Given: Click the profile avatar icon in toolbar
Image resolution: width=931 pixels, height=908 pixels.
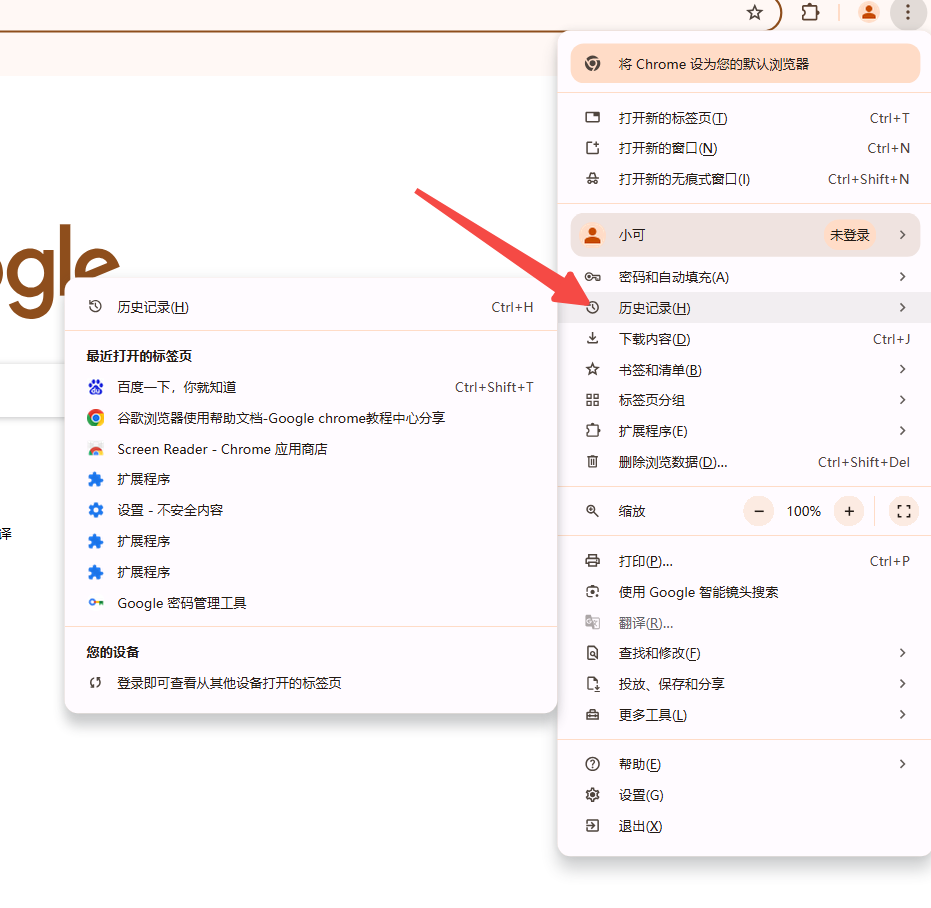Looking at the screenshot, I should coord(868,12).
